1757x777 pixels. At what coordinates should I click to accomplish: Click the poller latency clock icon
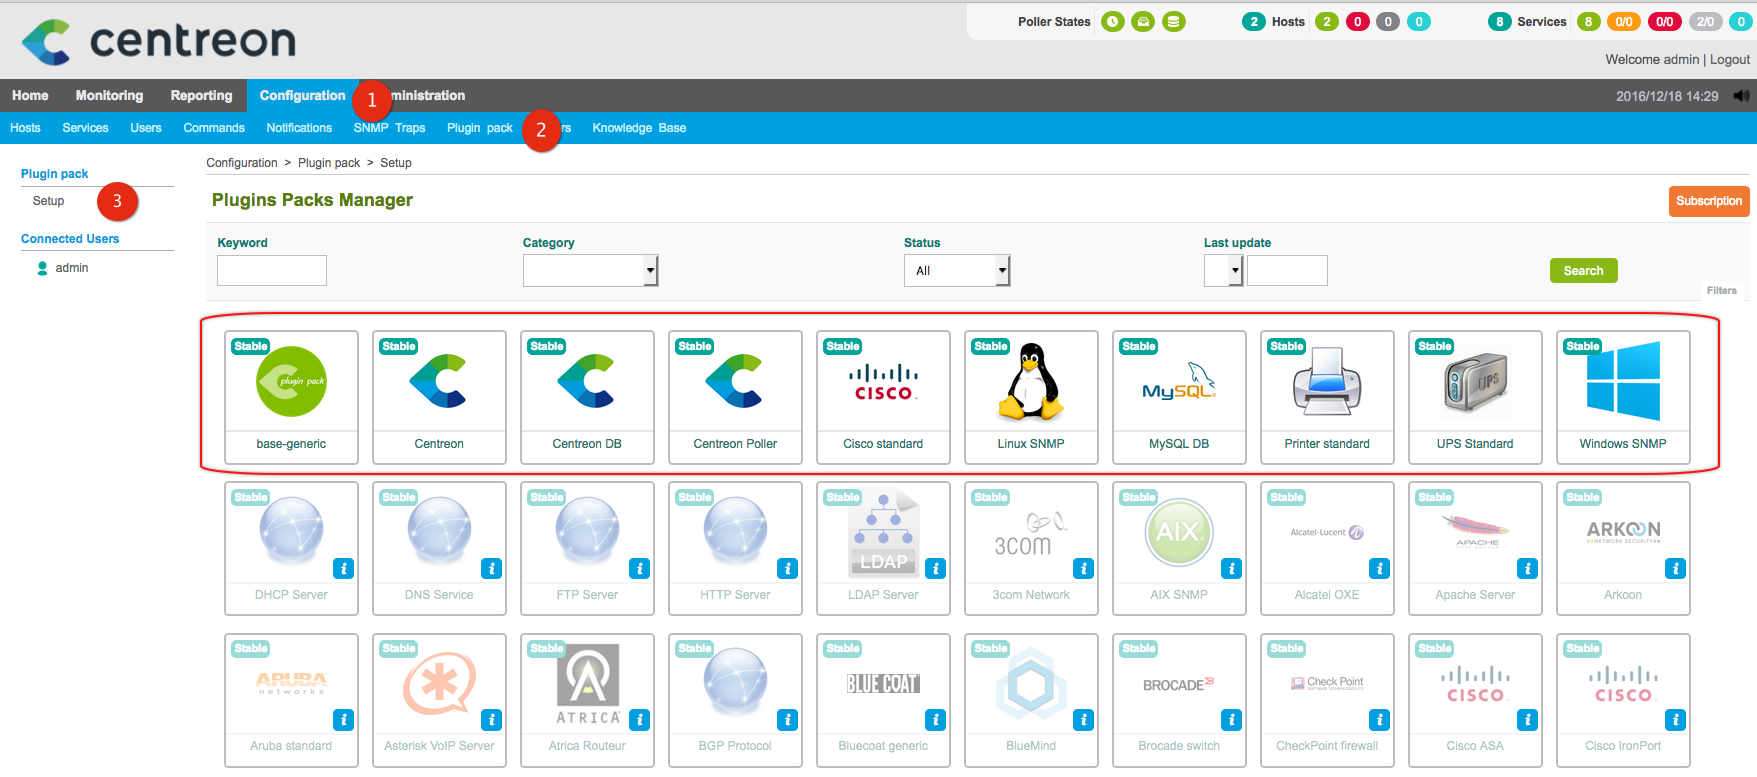pos(1112,22)
